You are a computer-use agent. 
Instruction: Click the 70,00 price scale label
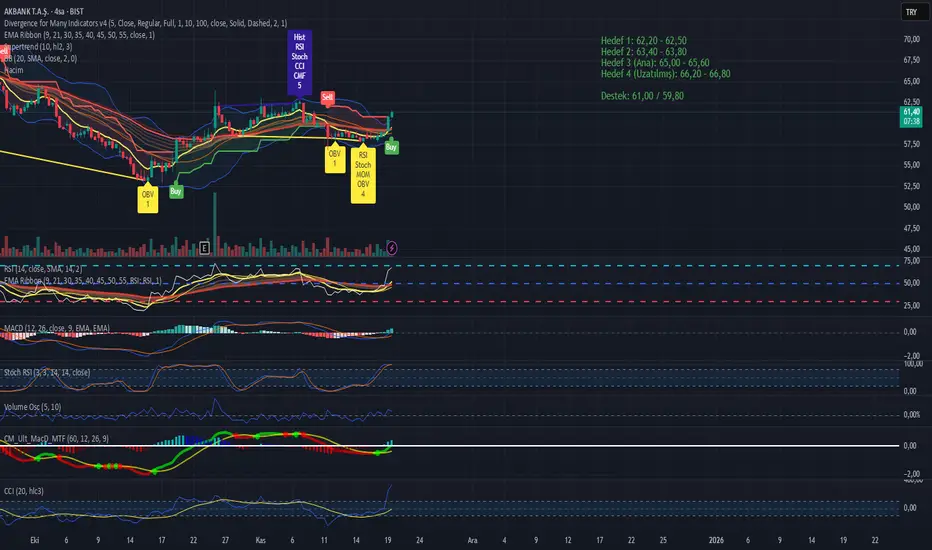tap(912, 39)
